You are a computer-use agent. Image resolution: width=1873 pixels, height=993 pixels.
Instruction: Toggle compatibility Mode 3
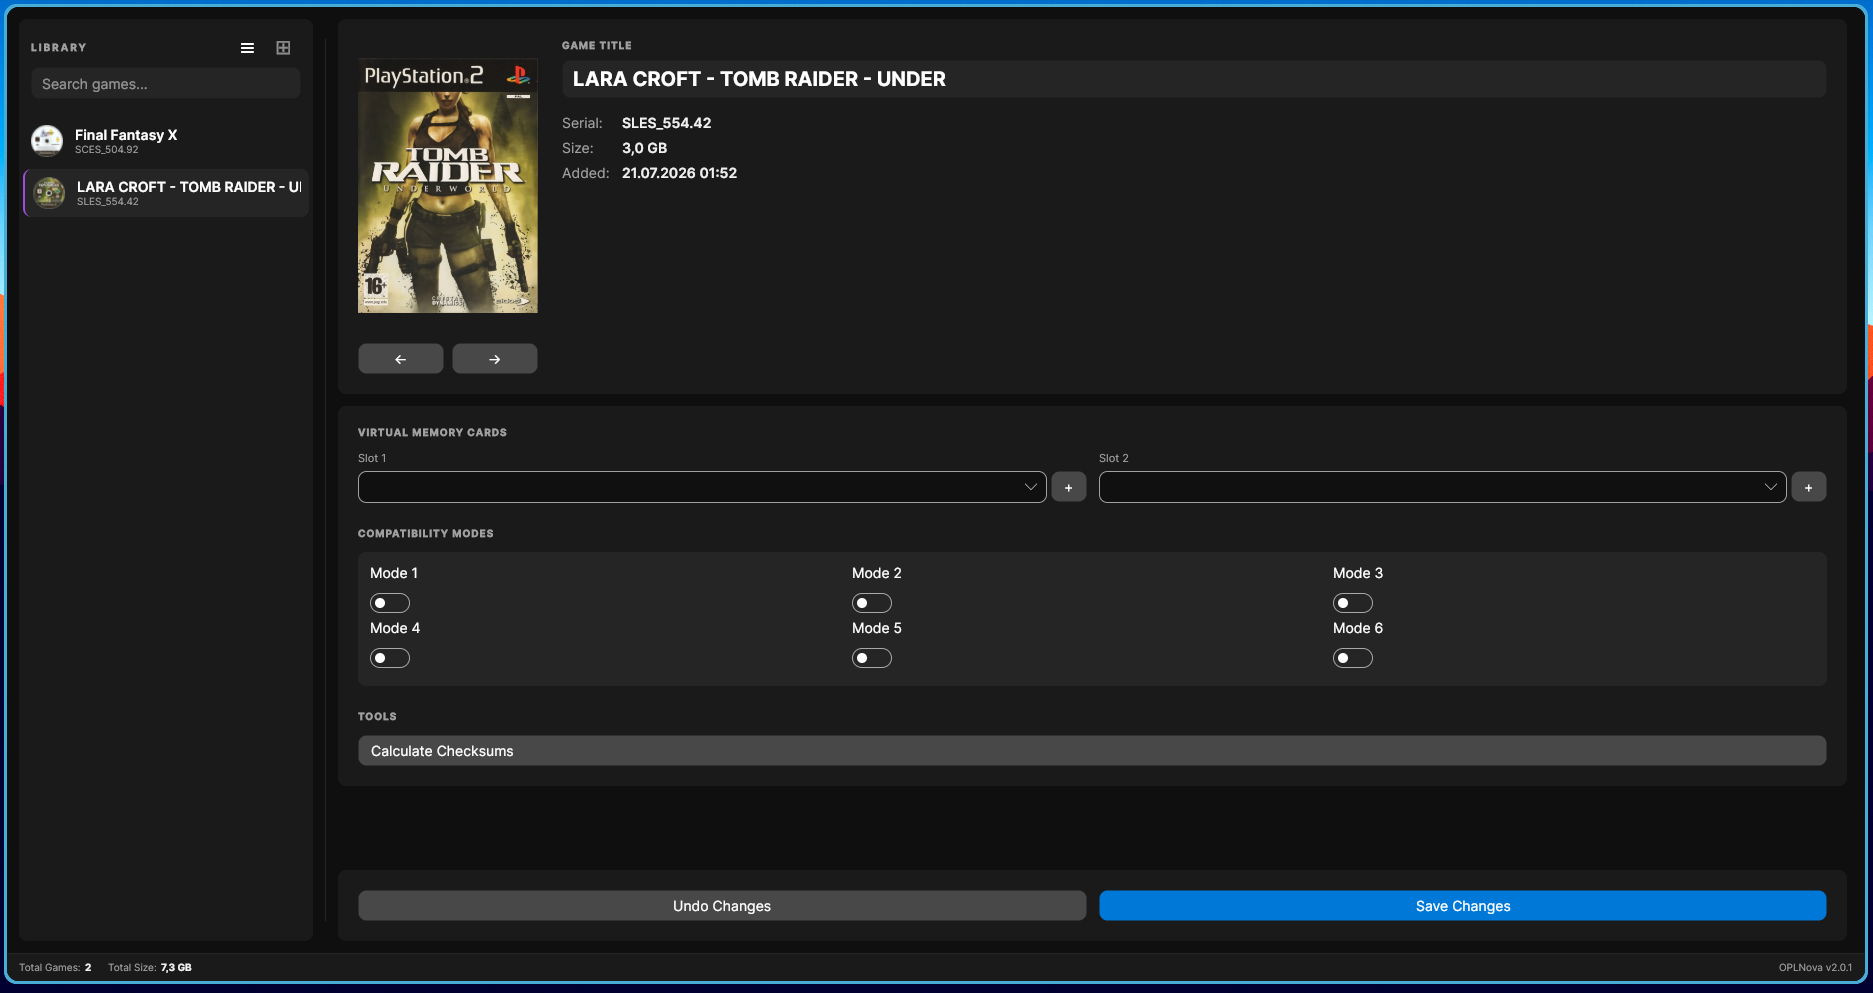pos(1353,603)
